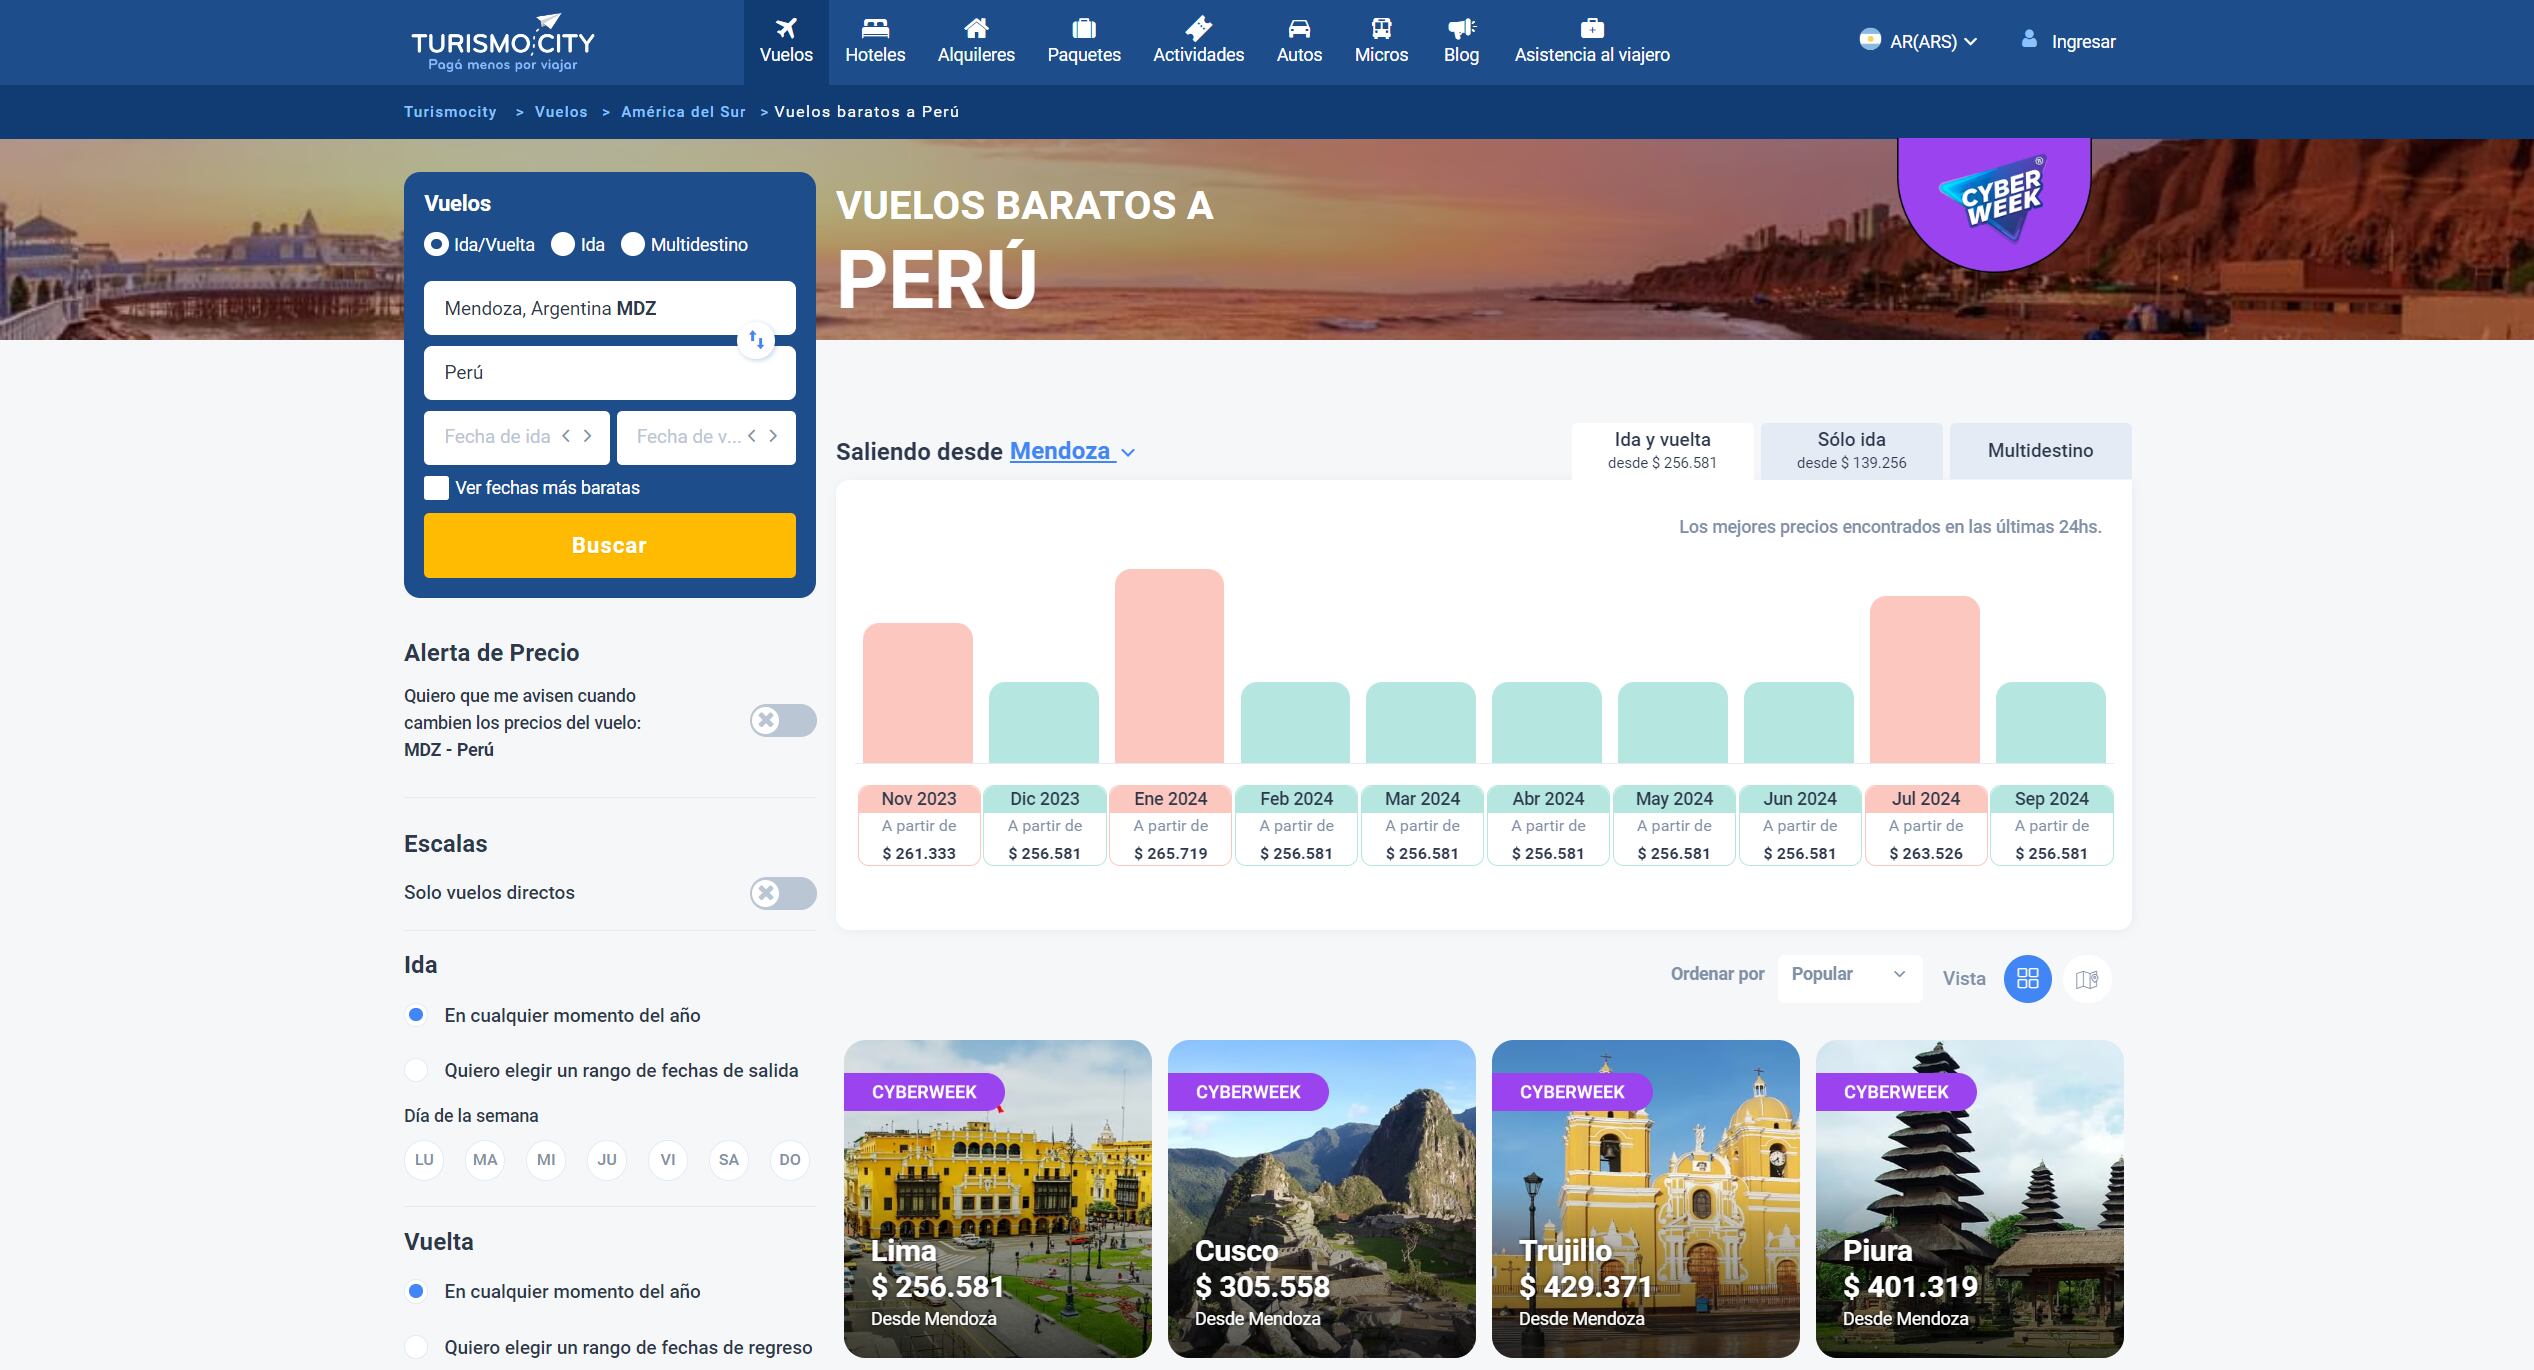Select the Ida/Vuelta radio option
This screenshot has height=1370, width=2534.
click(x=436, y=244)
